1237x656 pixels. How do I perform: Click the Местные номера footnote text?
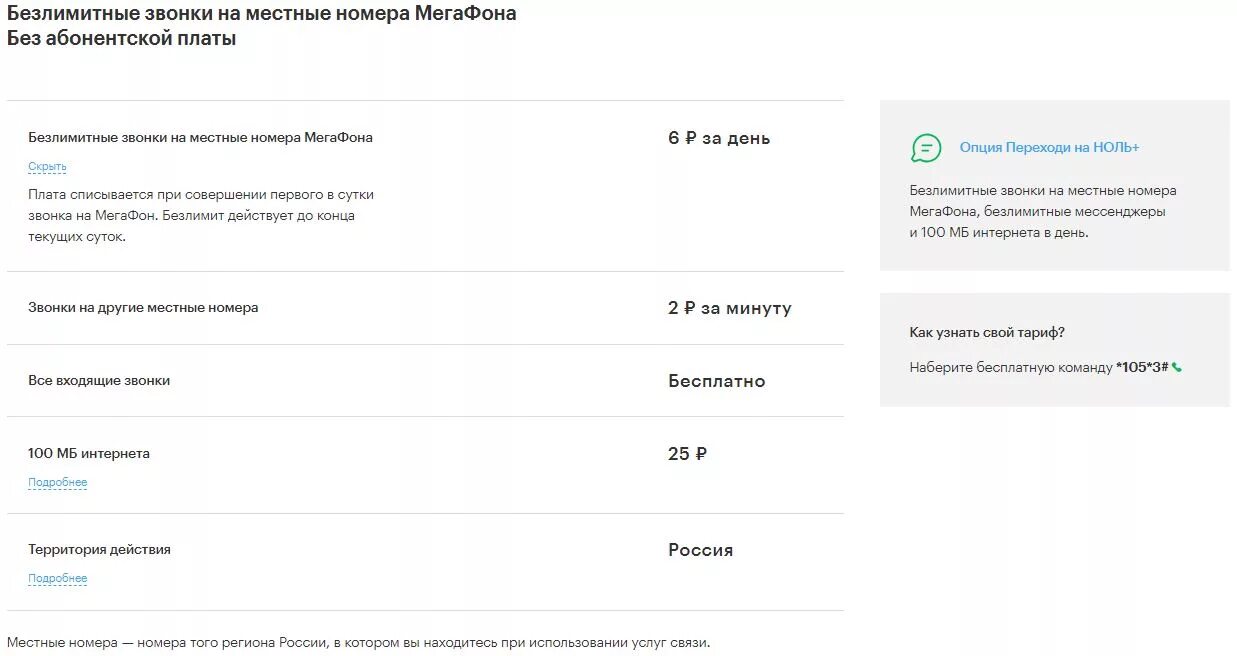[x=358, y=642]
